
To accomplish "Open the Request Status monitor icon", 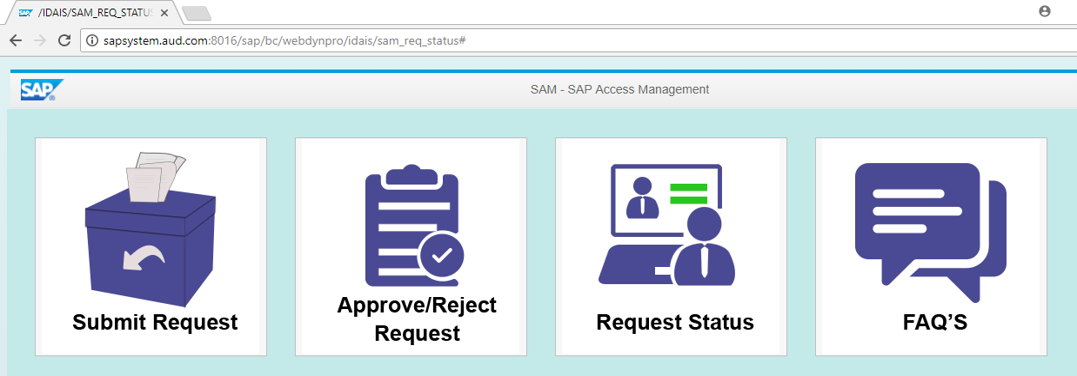I will (x=667, y=224).
